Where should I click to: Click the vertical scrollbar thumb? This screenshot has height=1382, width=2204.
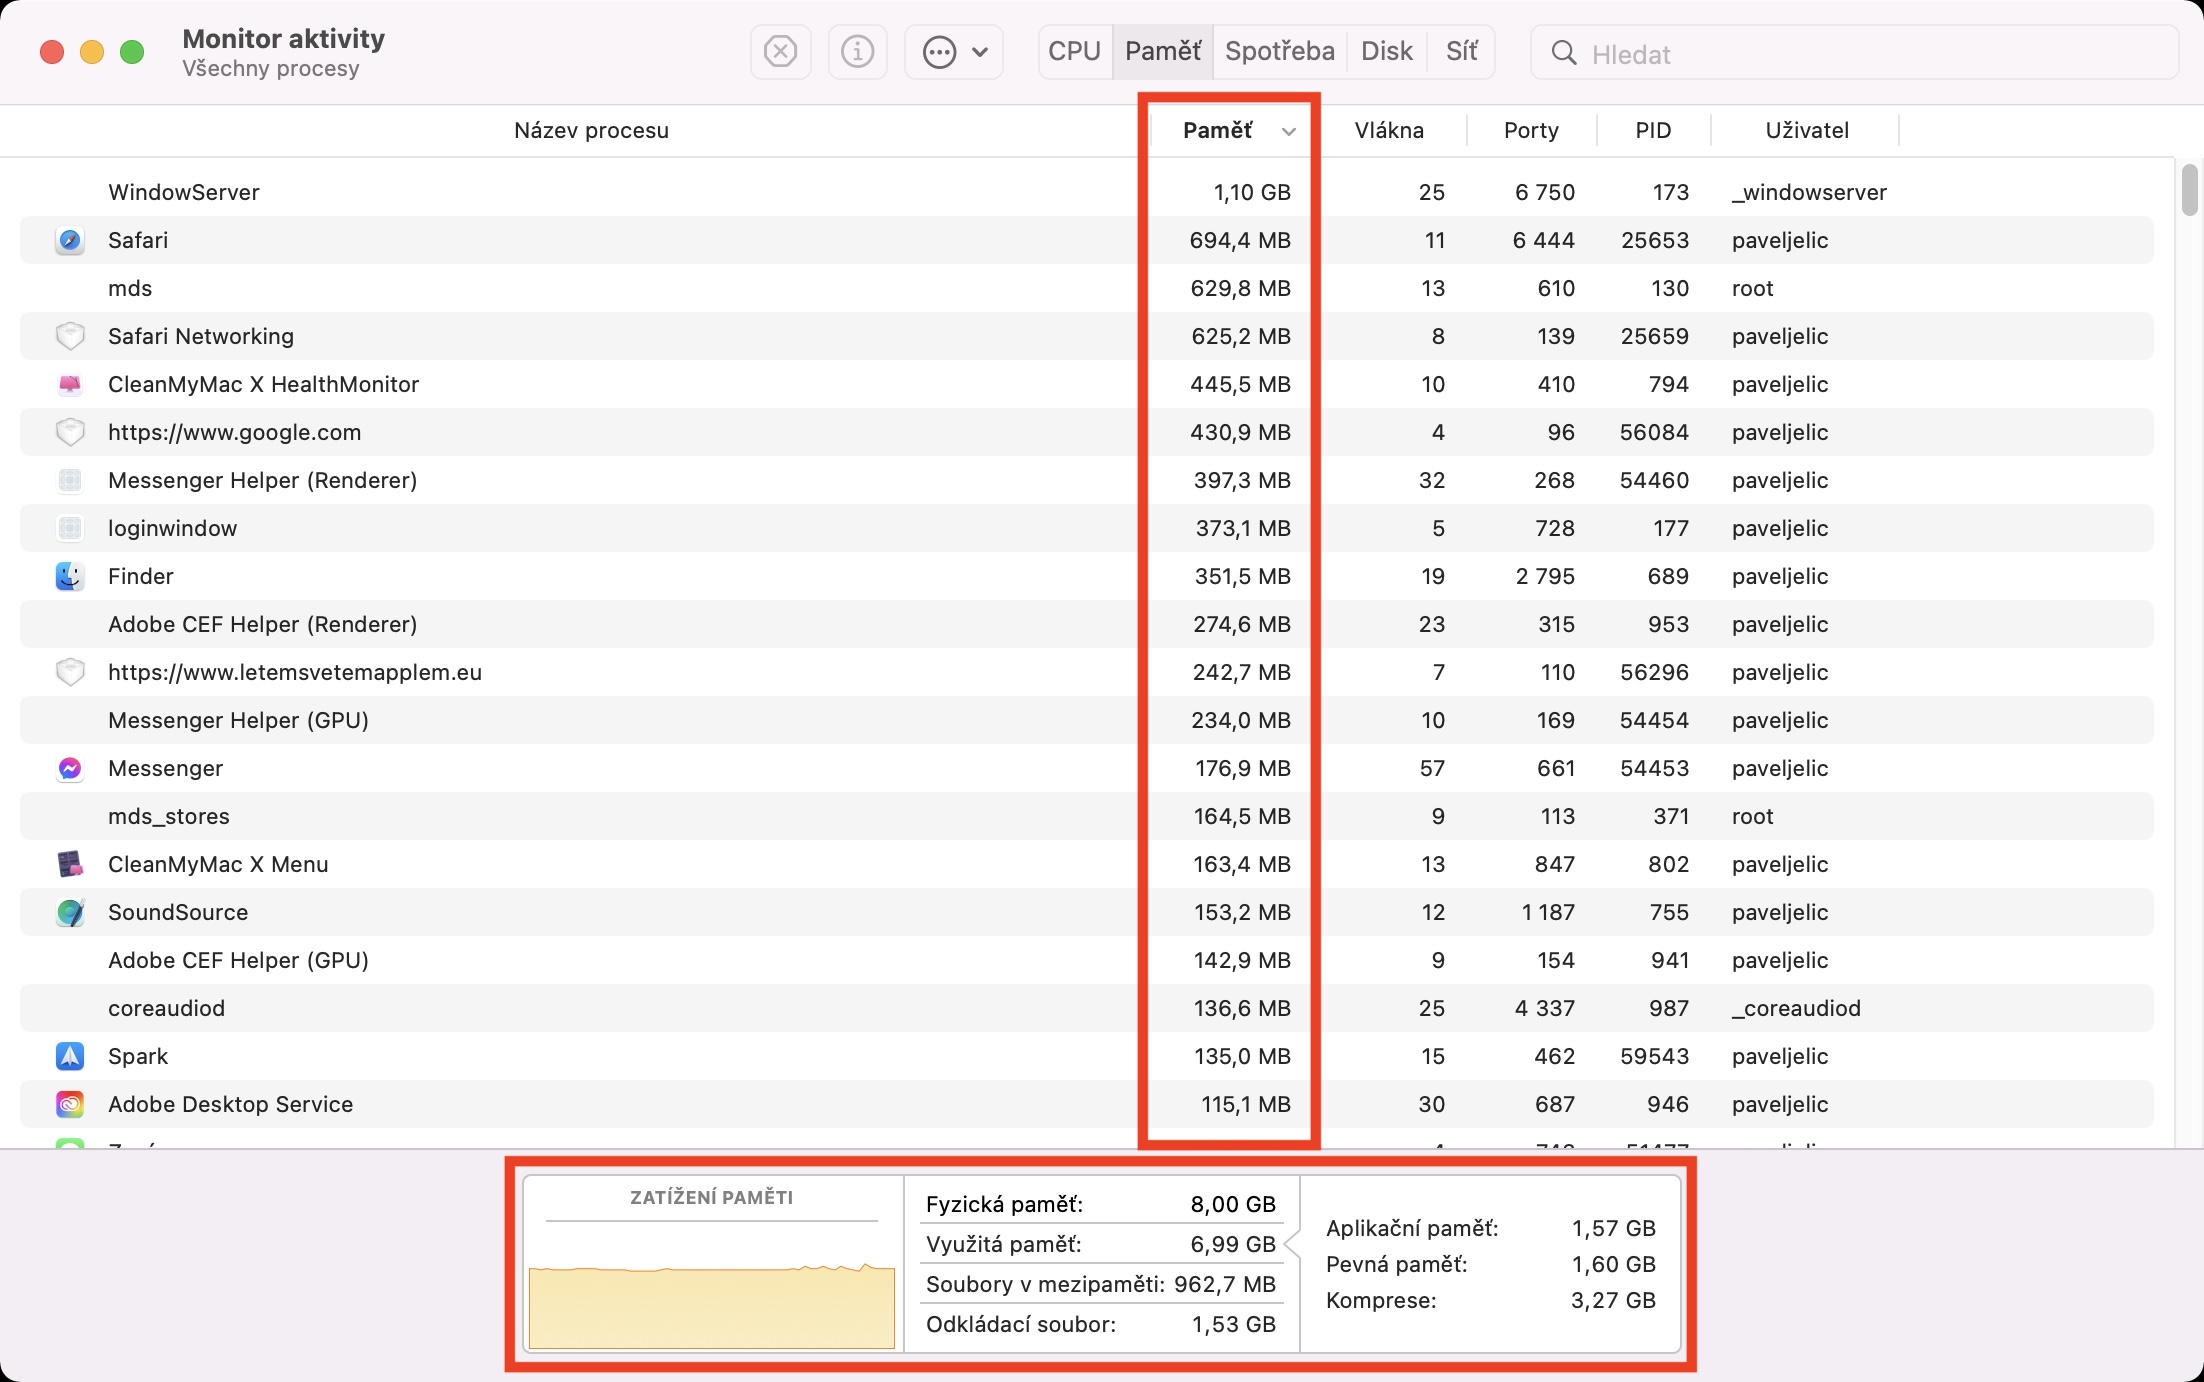click(2189, 190)
